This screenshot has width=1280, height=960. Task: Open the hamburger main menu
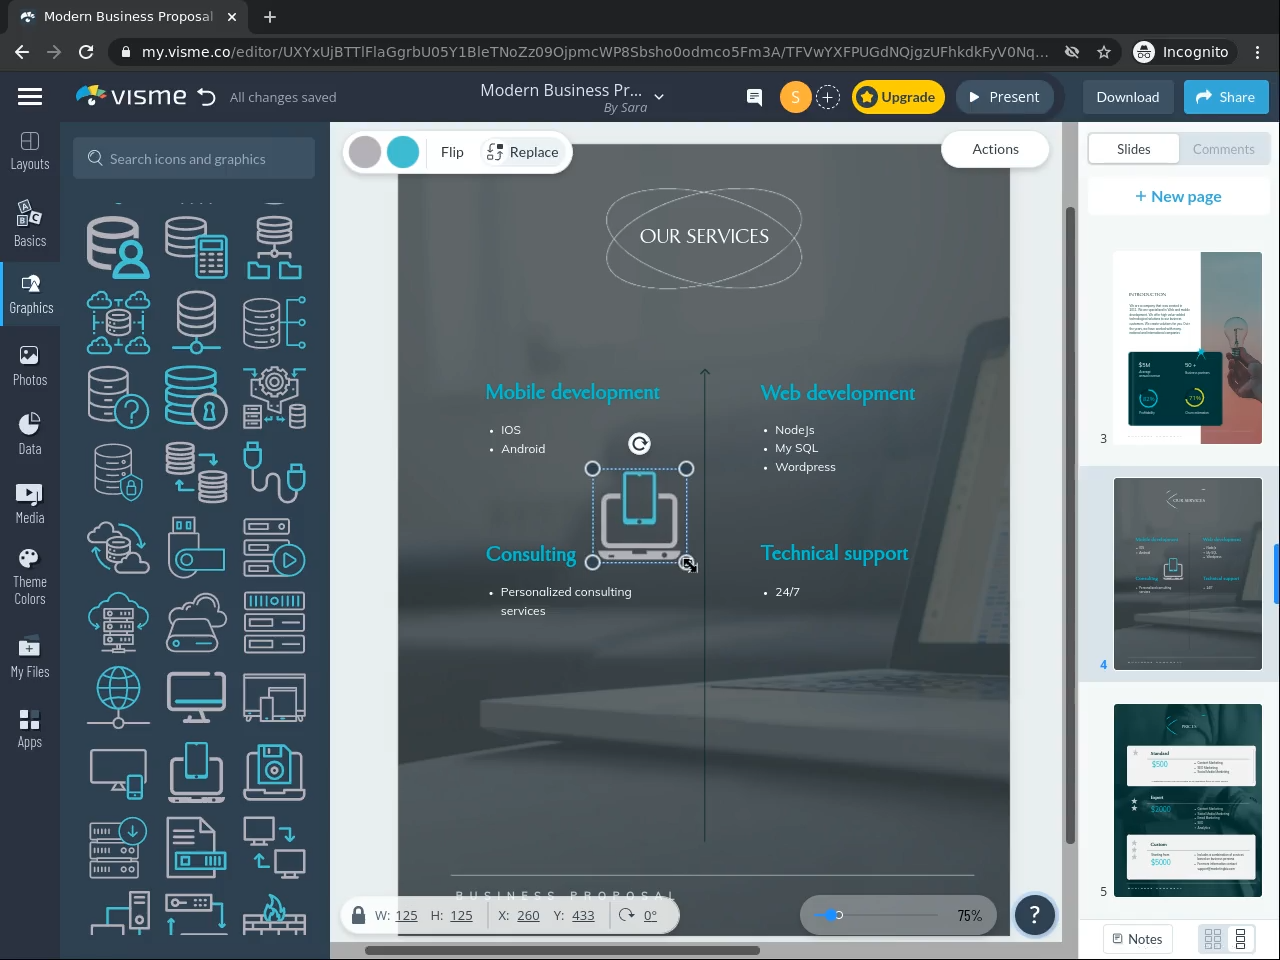[x=30, y=97]
